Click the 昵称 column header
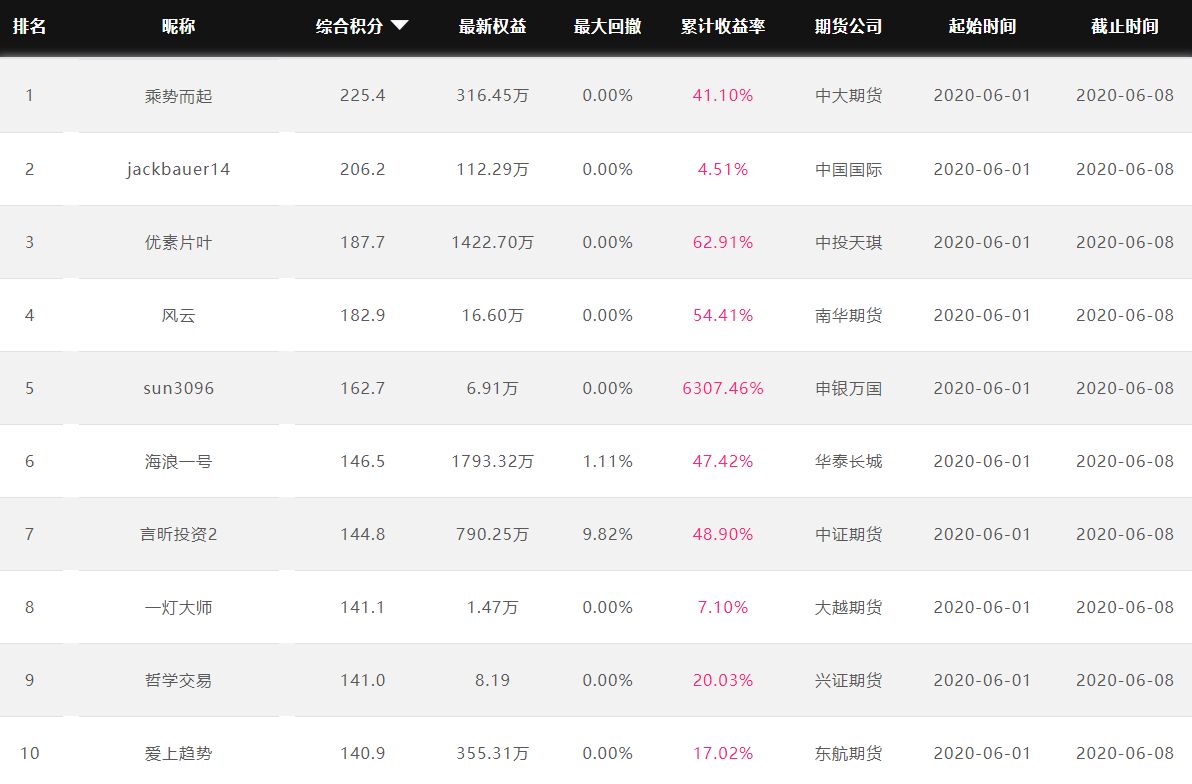The image size is (1192, 784). coord(179,27)
